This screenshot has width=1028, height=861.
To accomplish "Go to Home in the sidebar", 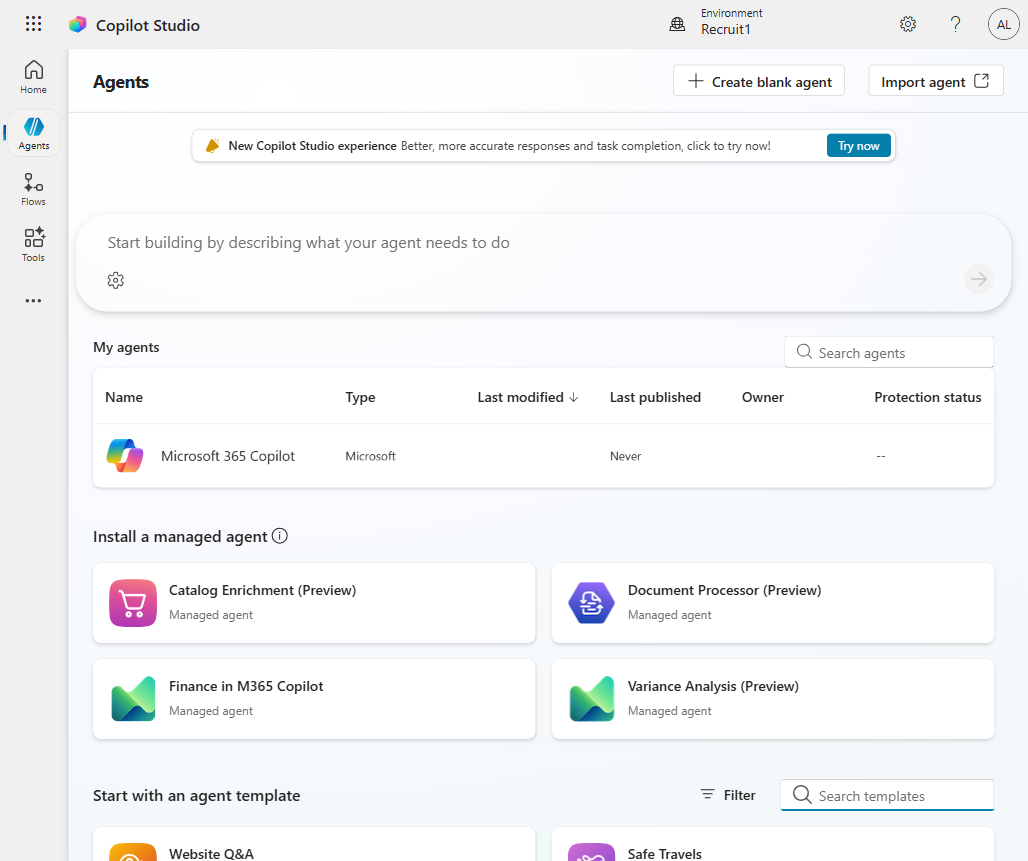I will click(x=33, y=77).
